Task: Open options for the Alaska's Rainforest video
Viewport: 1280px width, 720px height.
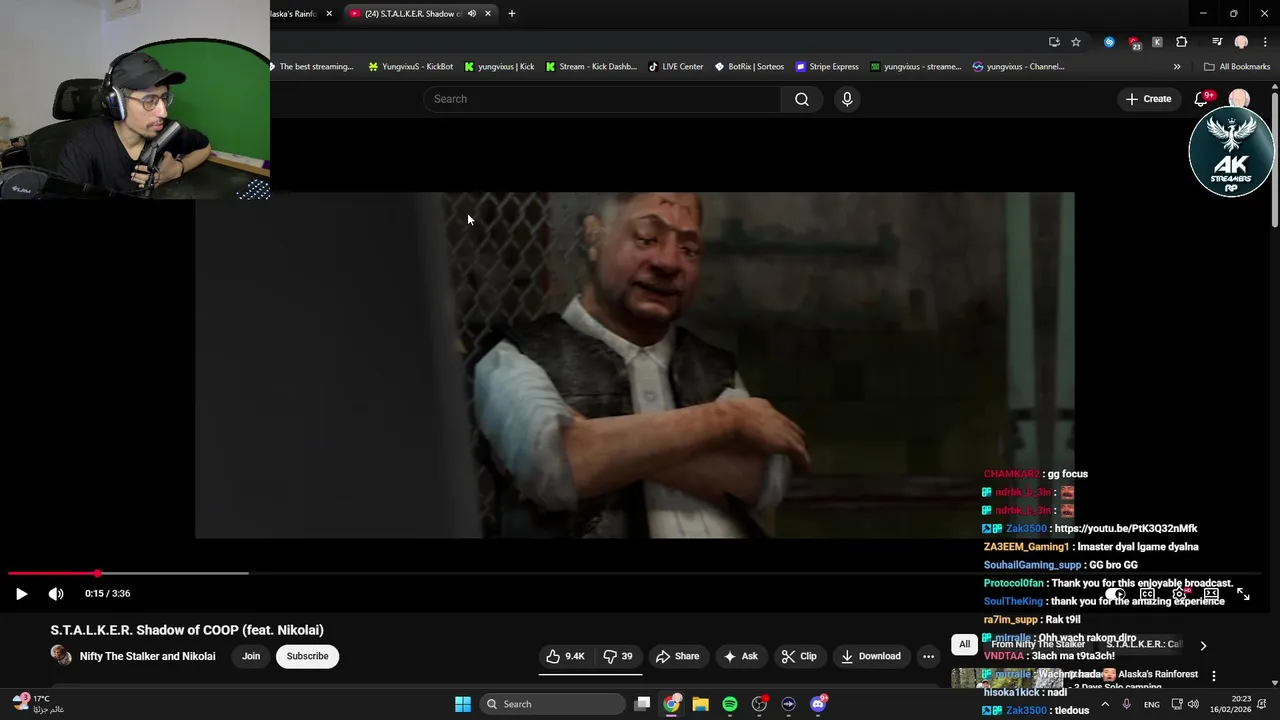Action: (x=1214, y=677)
